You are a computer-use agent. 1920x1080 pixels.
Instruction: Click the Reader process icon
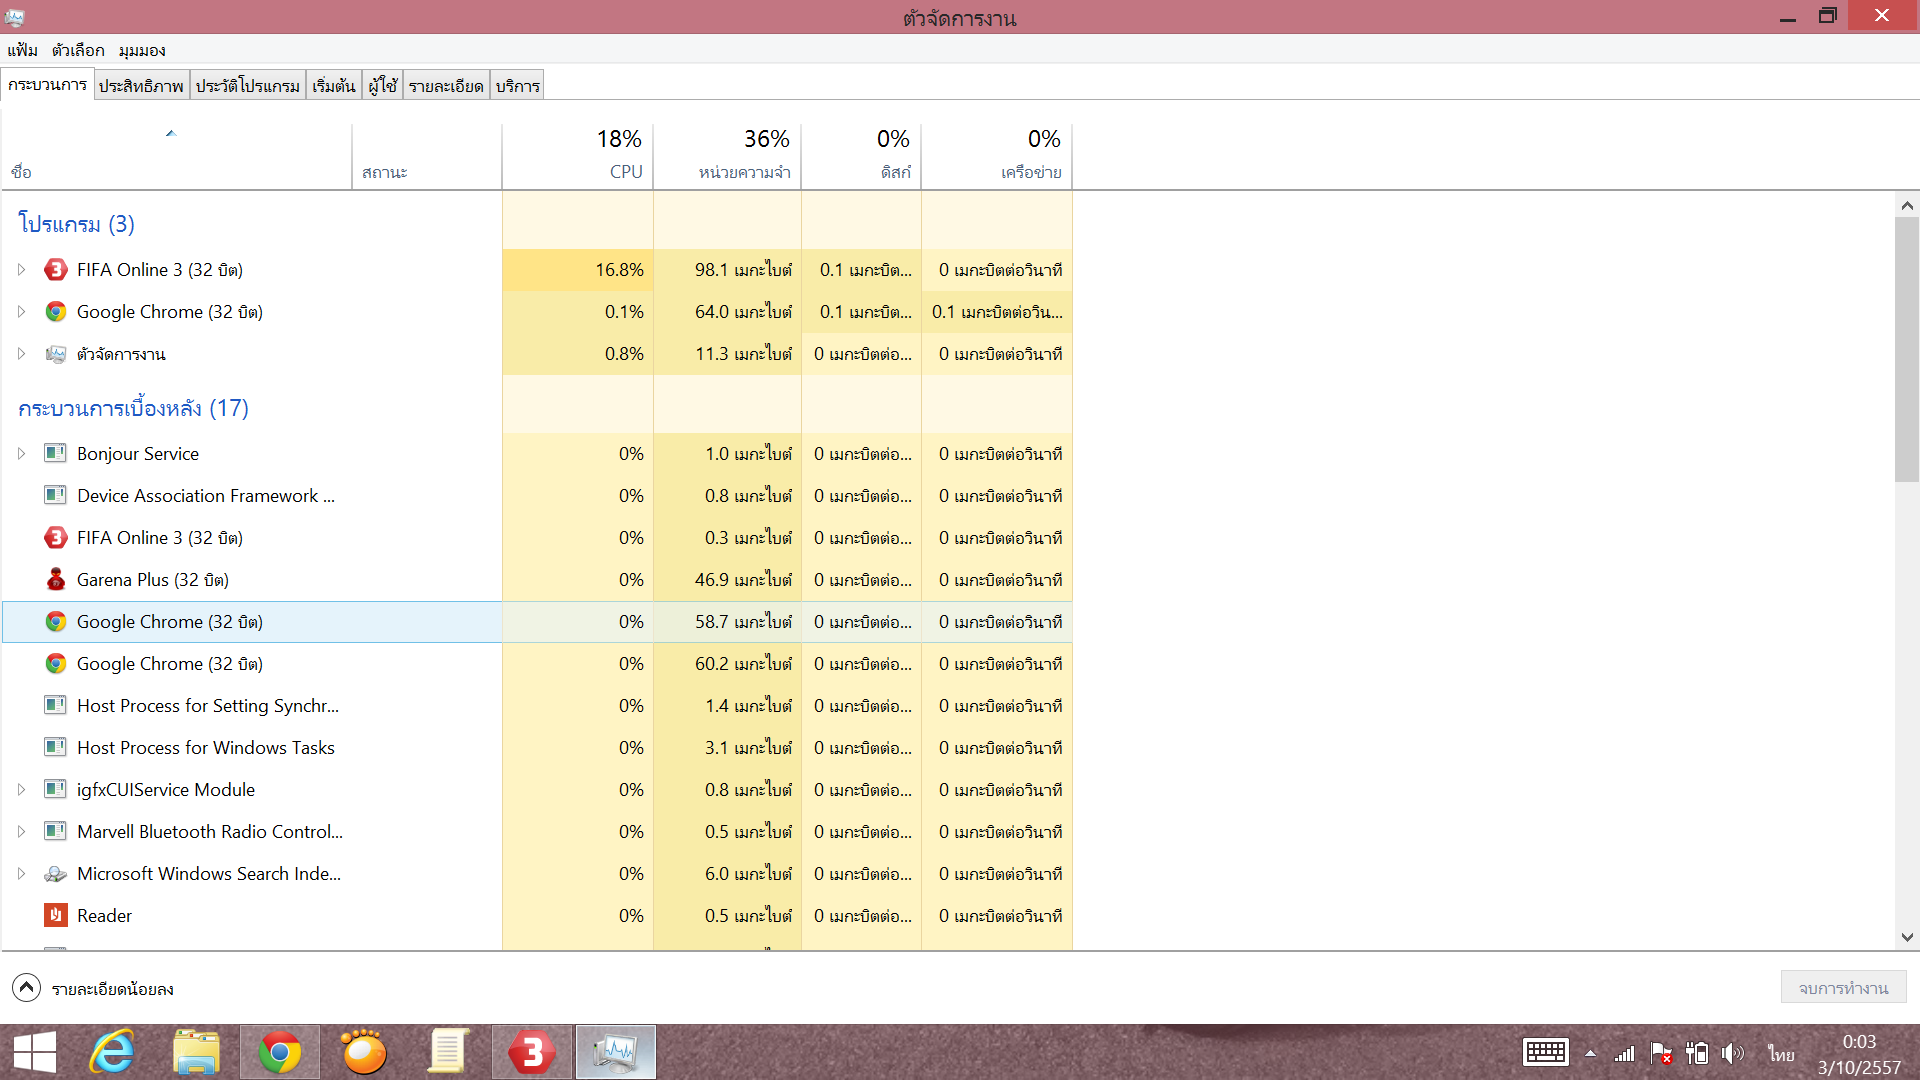tap(56, 915)
